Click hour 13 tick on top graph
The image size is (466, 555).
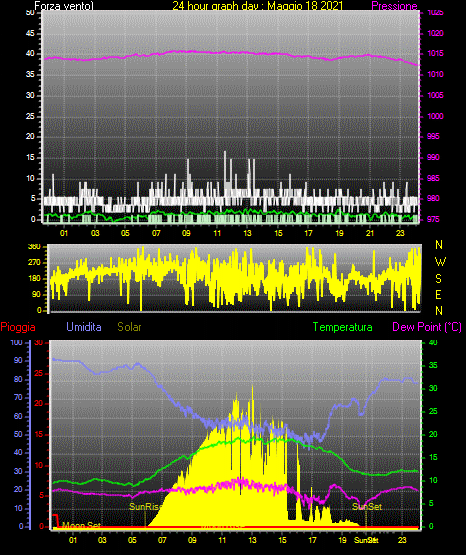(247, 233)
